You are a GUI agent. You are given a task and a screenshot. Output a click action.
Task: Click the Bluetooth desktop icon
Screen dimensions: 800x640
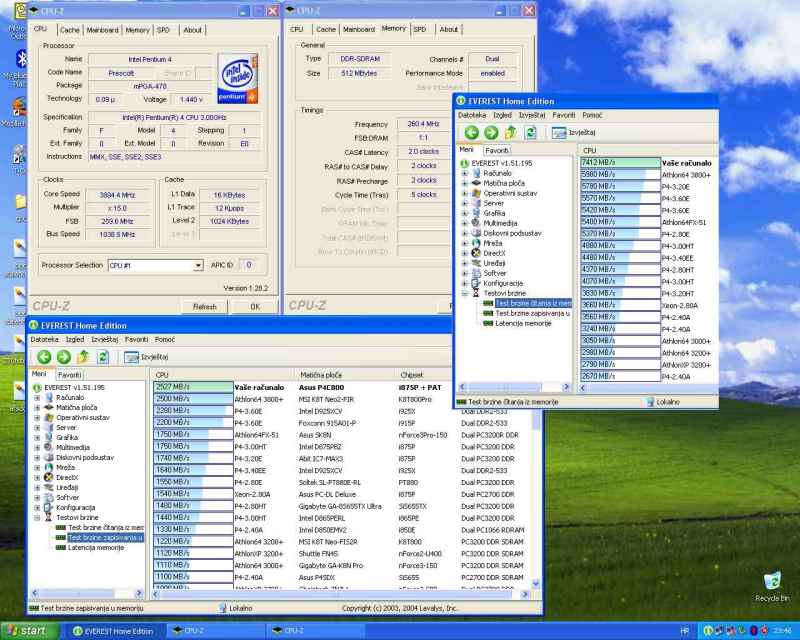[20, 60]
